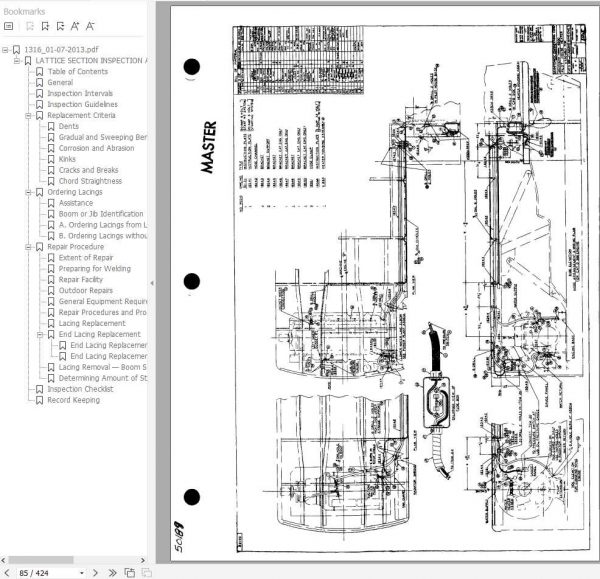Open Gradual and Sweeping Bends bookmark
The image size is (600, 579).
103,137
